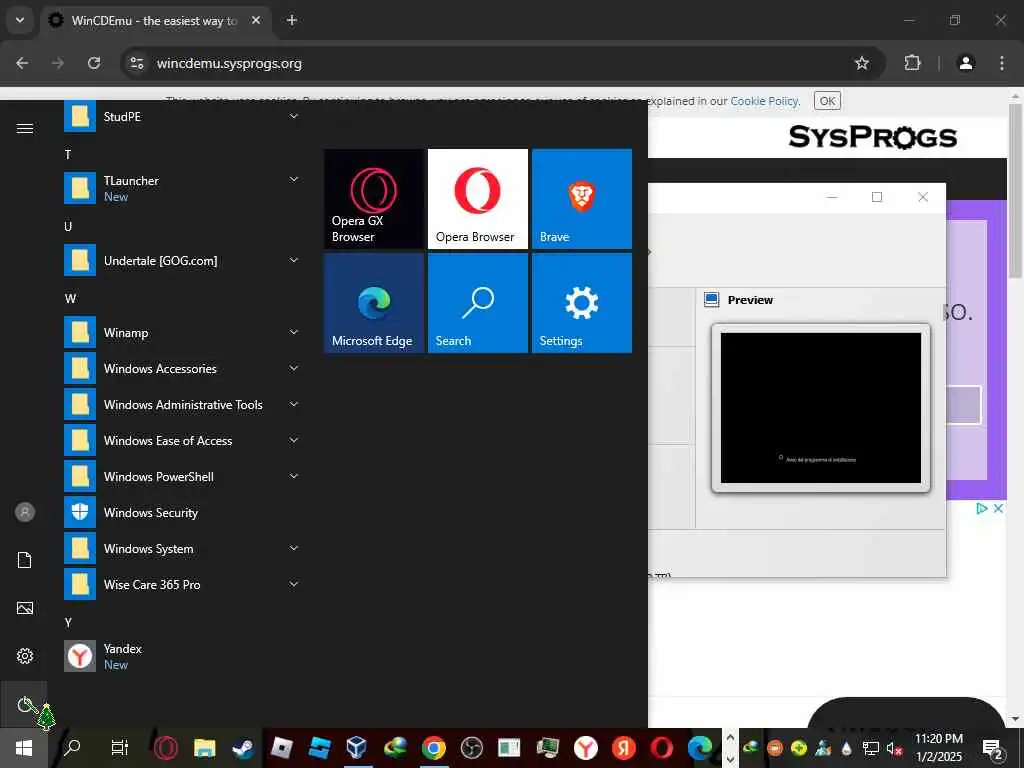Viewport: 1024px width, 768px height.
Task: Close the WinCDEmu tab
Action: click(256, 20)
